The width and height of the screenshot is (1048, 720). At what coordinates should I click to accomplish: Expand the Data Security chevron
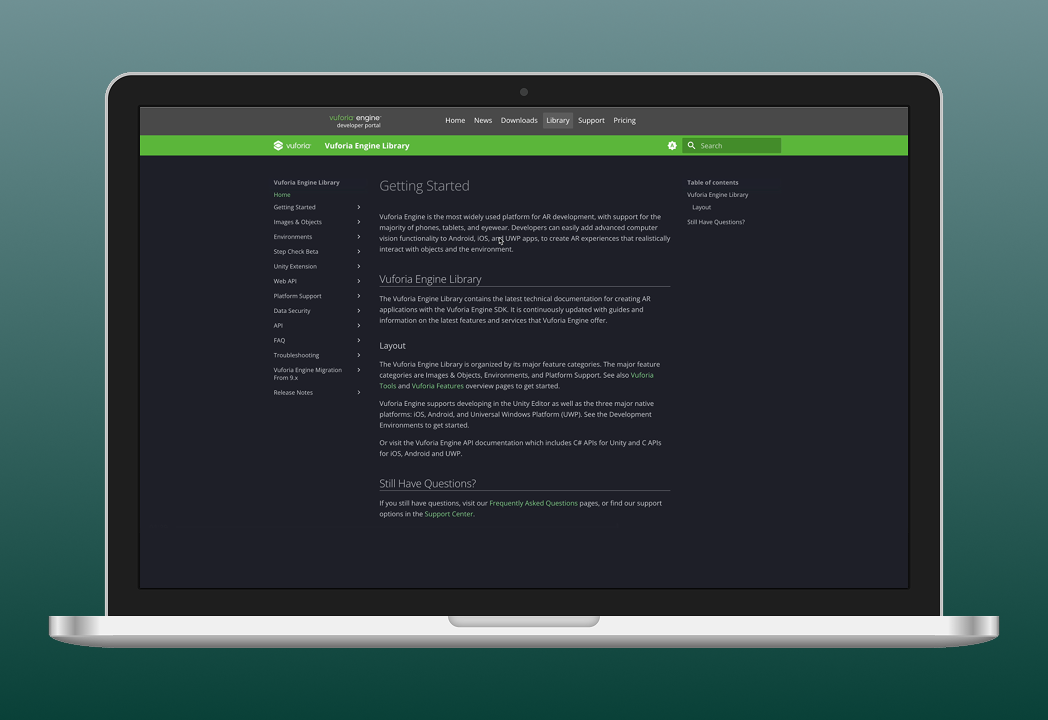click(x=359, y=310)
